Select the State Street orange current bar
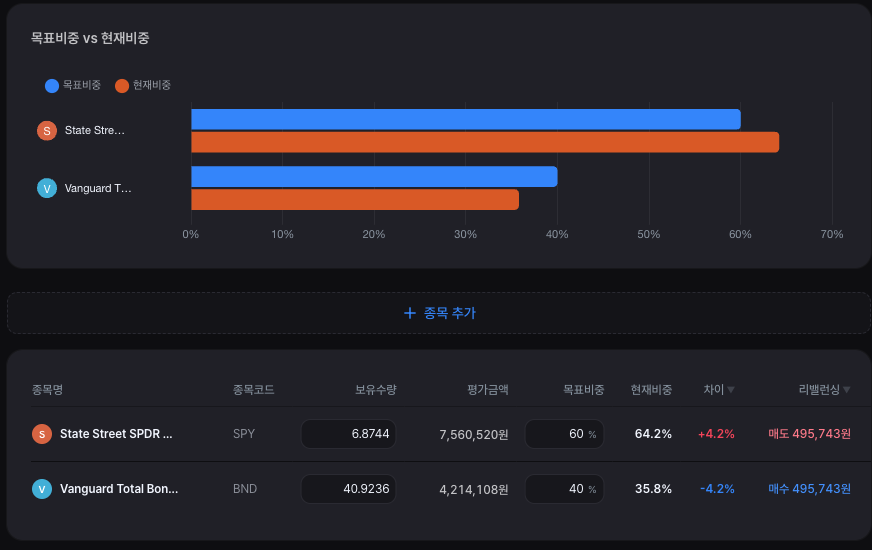The width and height of the screenshot is (872, 550). click(x=485, y=142)
